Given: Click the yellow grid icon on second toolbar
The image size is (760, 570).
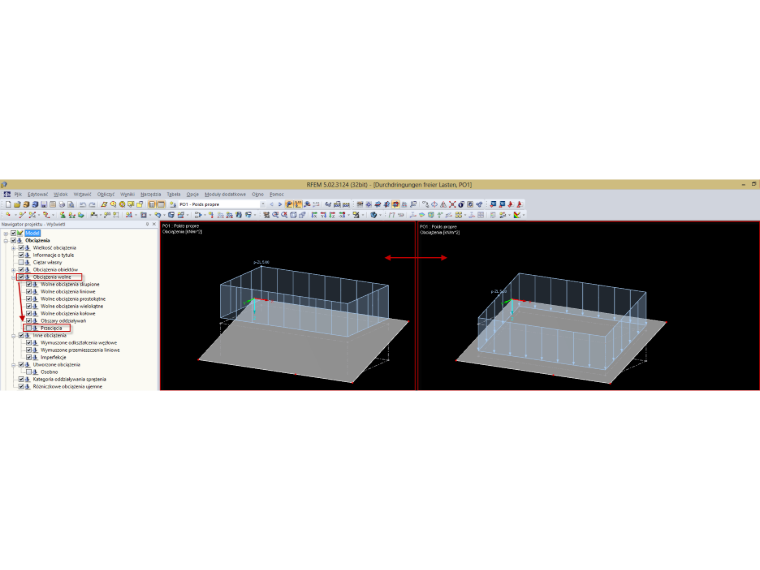Looking at the screenshot, I should click(459, 215).
